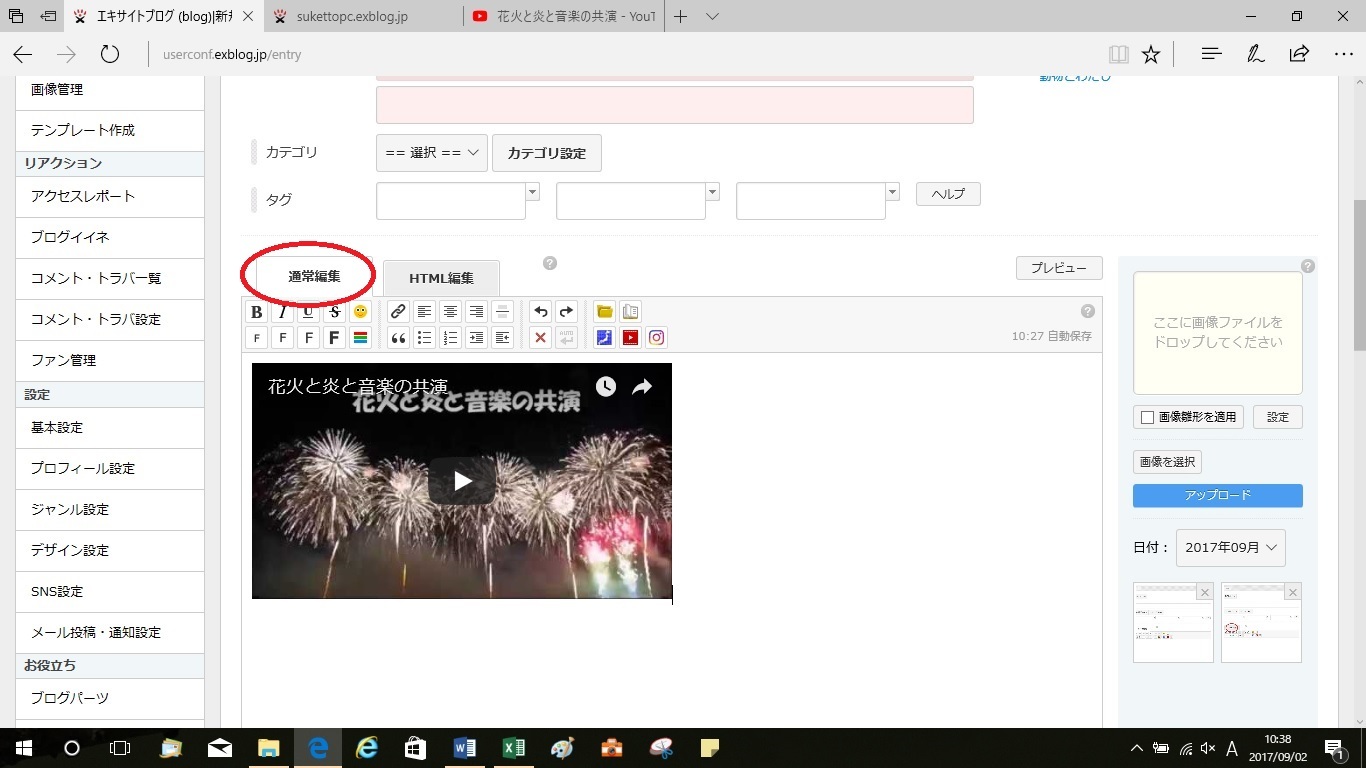Click help icon above auto-save time
The height and width of the screenshot is (768, 1366).
click(1088, 311)
